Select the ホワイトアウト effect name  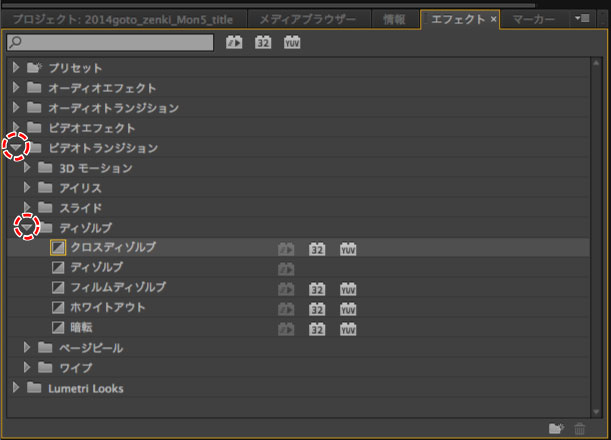(108, 307)
